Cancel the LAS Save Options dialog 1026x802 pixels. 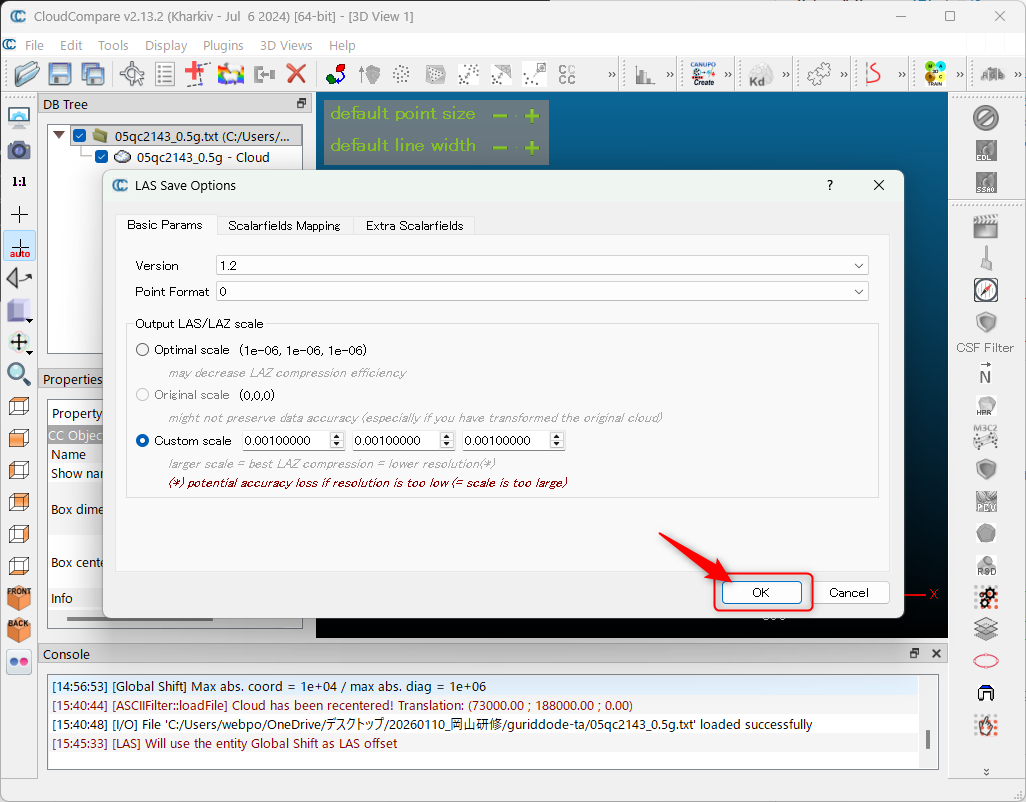(x=848, y=592)
